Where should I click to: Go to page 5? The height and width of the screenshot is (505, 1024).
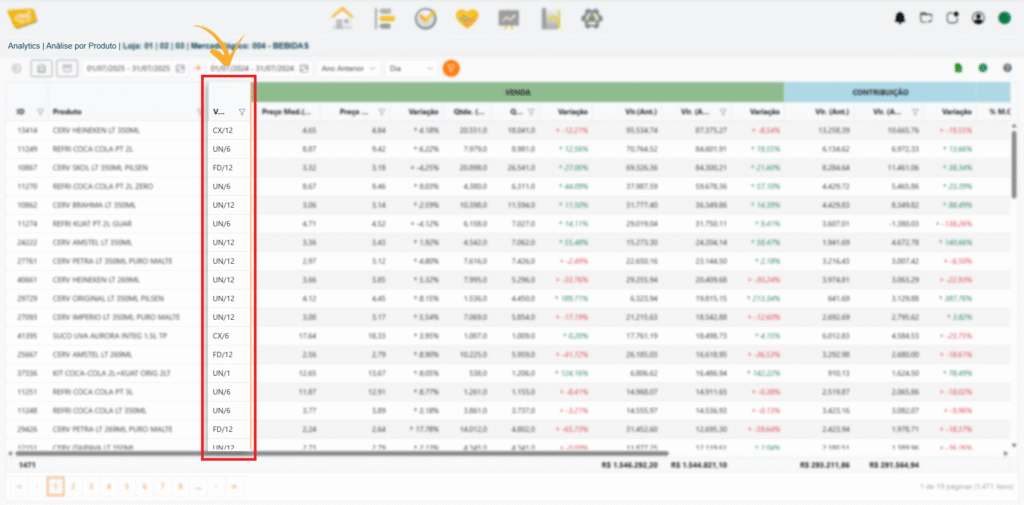127,486
